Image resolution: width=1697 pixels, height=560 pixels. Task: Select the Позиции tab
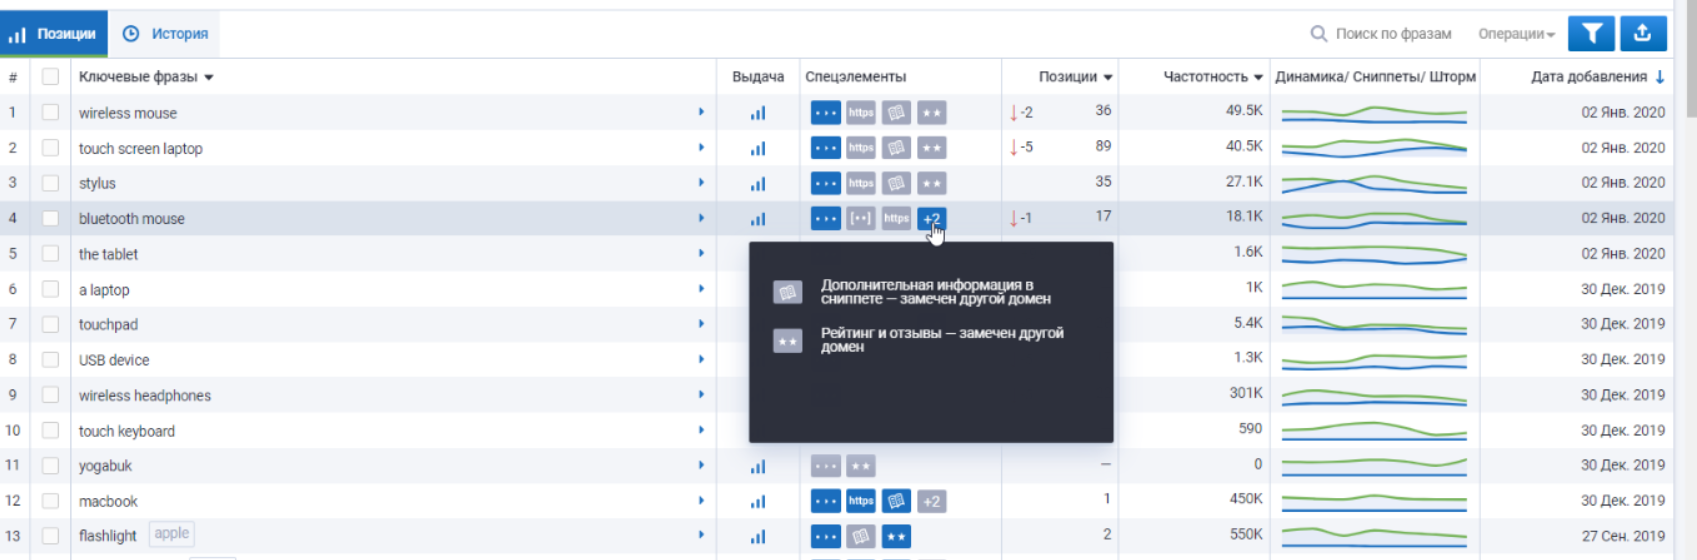click(x=54, y=34)
